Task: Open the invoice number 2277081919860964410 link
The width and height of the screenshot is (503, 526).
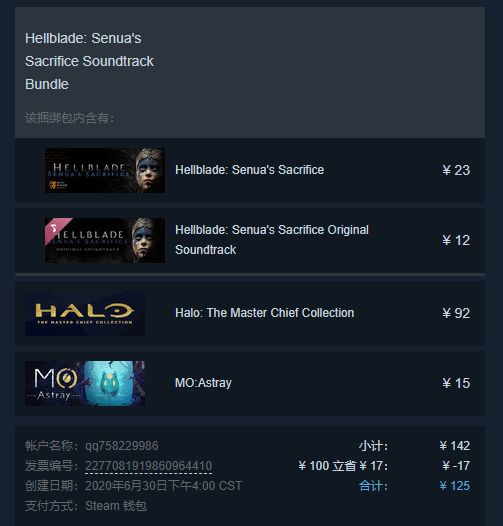Action: pyautogui.click(x=148, y=466)
